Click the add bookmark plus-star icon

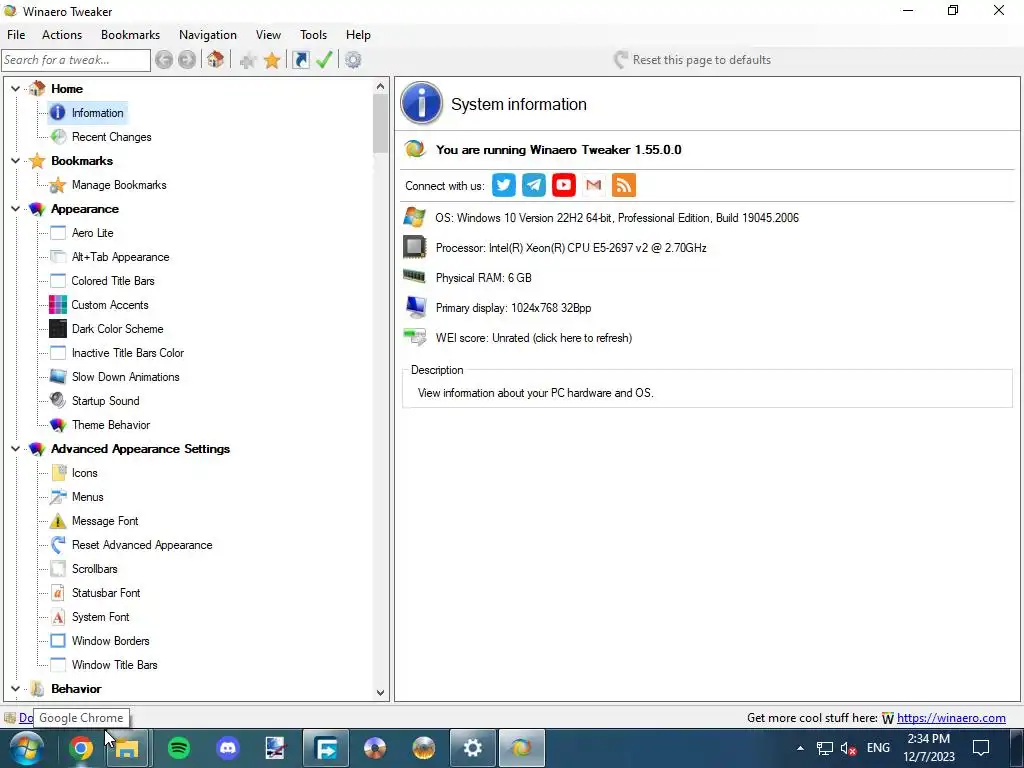pos(248,61)
